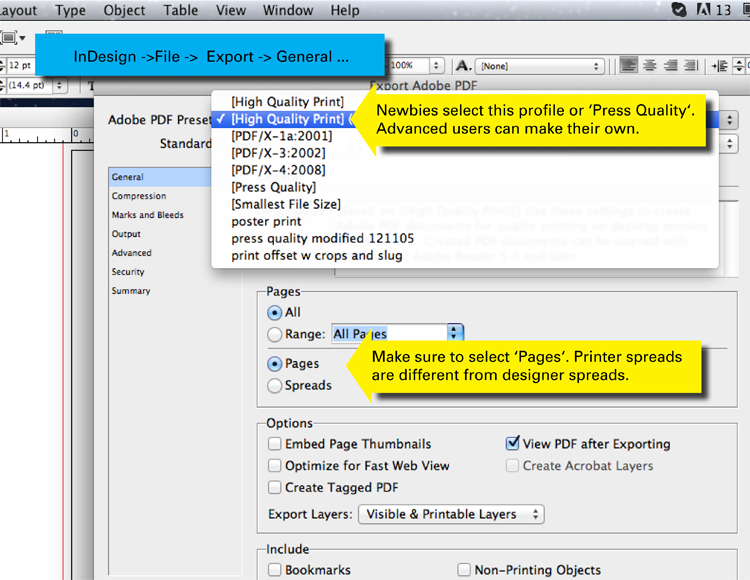Screen dimensions: 750x580
Task: Open the Layout menu
Action: tap(18, 10)
